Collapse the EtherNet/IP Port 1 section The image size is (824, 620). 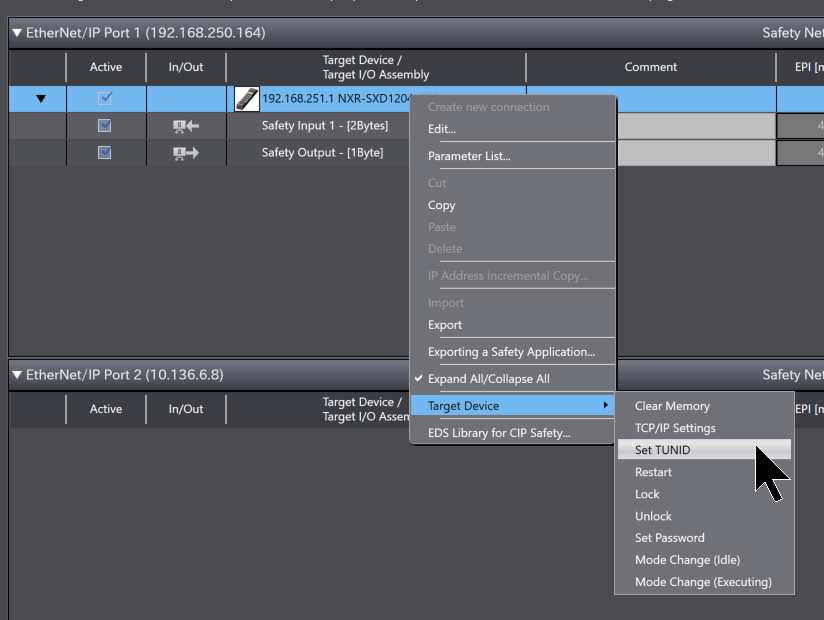[17, 33]
